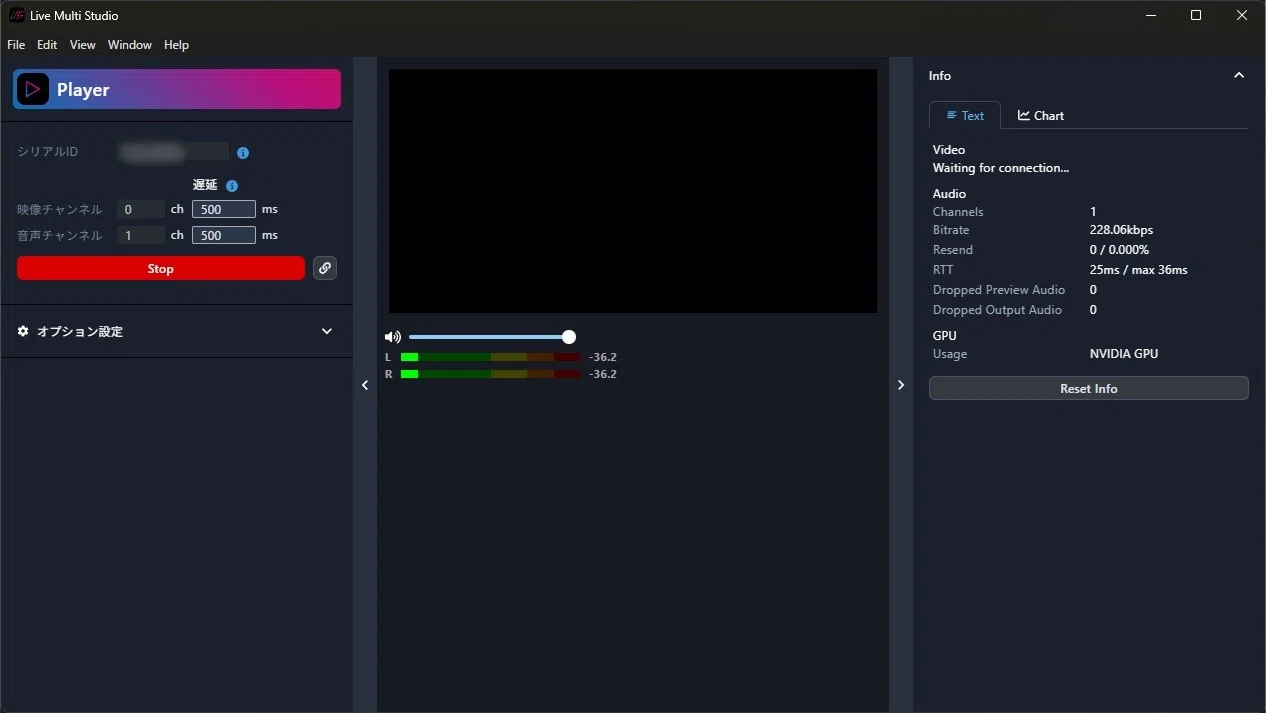
Task: Minimize the Live Multi Studio window
Action: (x=1150, y=15)
